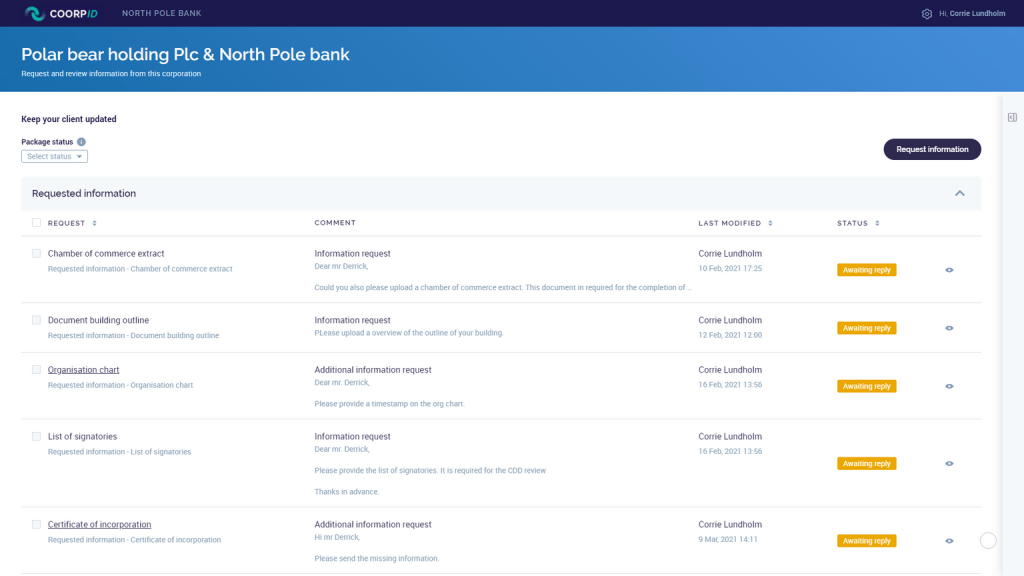View List of signatories via eye icon
Viewport: 1024px width, 576px height.
coord(949,464)
